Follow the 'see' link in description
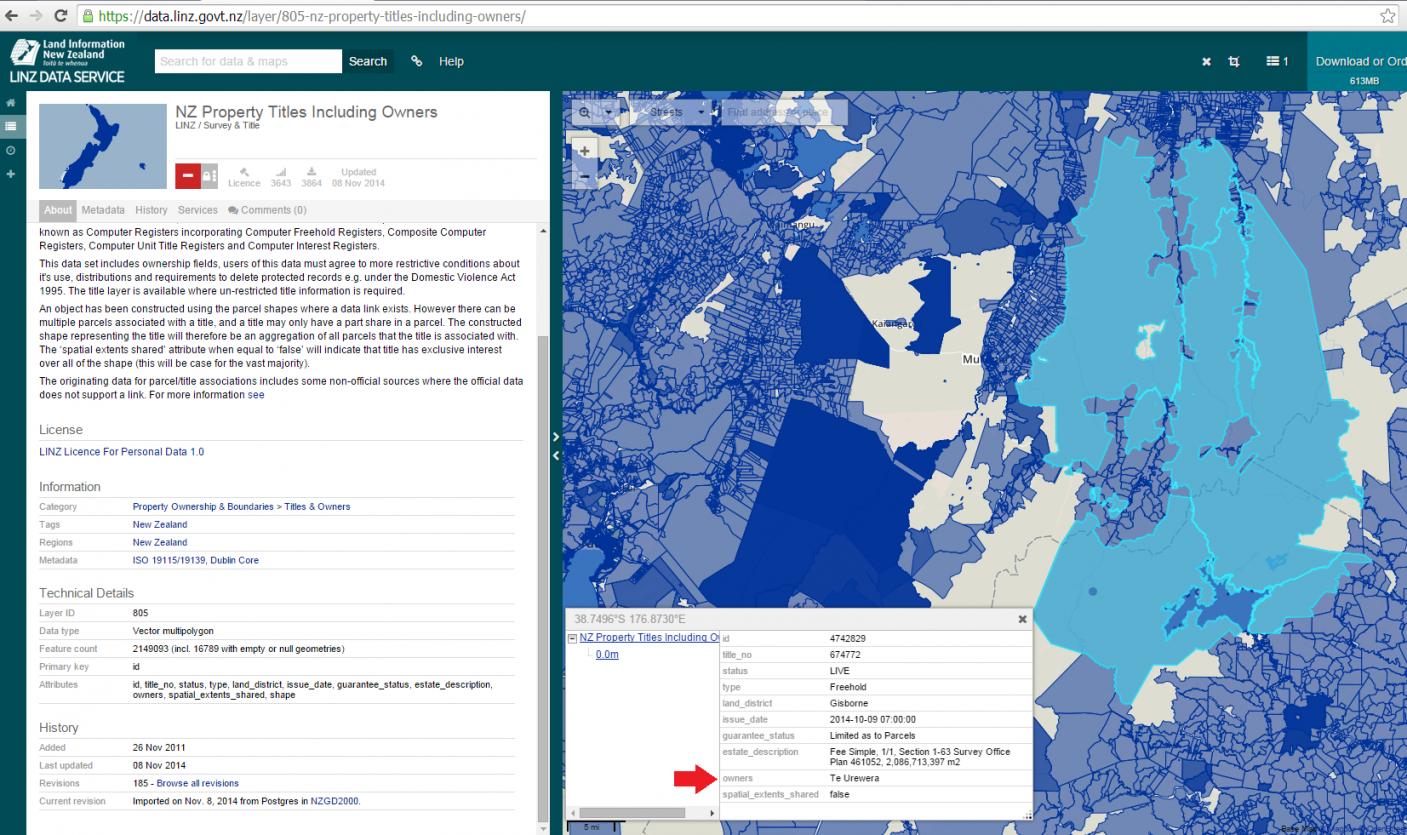 (x=256, y=395)
